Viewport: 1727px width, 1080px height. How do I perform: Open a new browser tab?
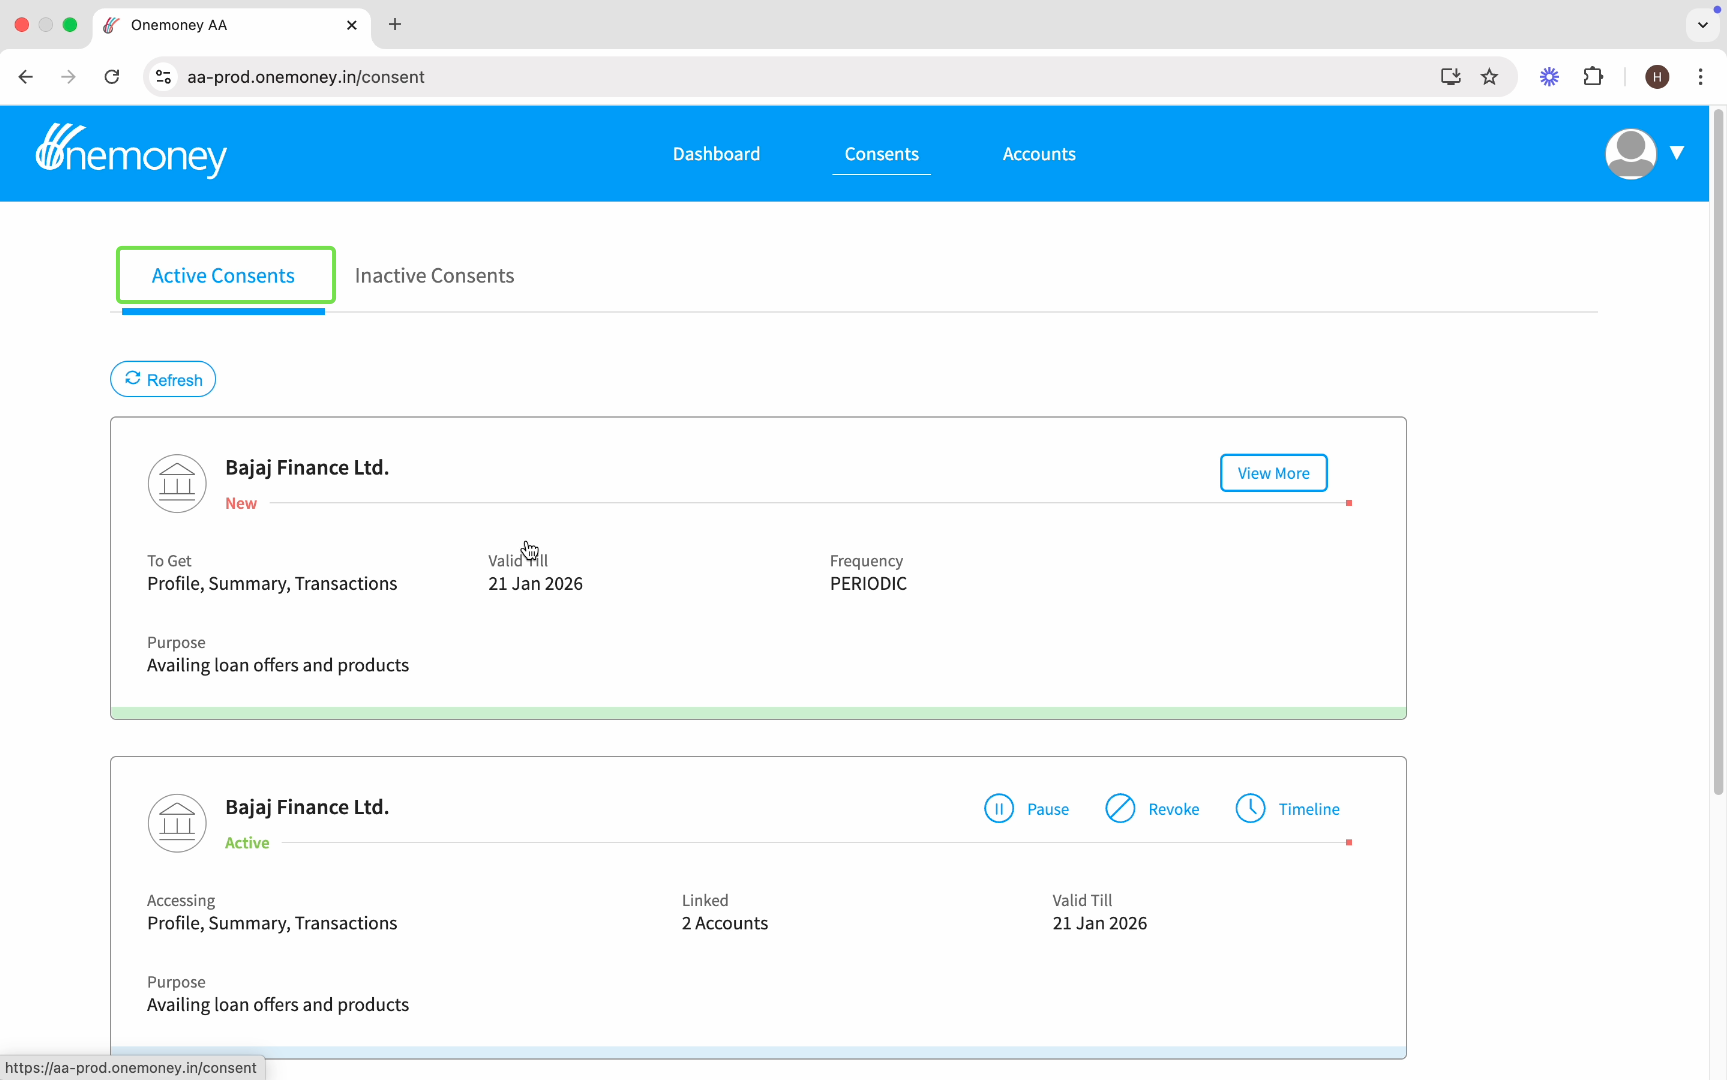point(395,24)
